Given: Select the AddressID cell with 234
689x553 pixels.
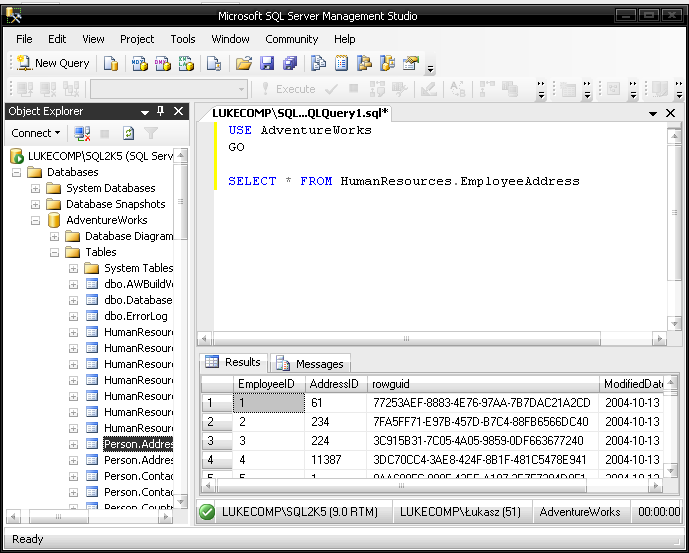Looking at the screenshot, I should pyautogui.click(x=336, y=422).
